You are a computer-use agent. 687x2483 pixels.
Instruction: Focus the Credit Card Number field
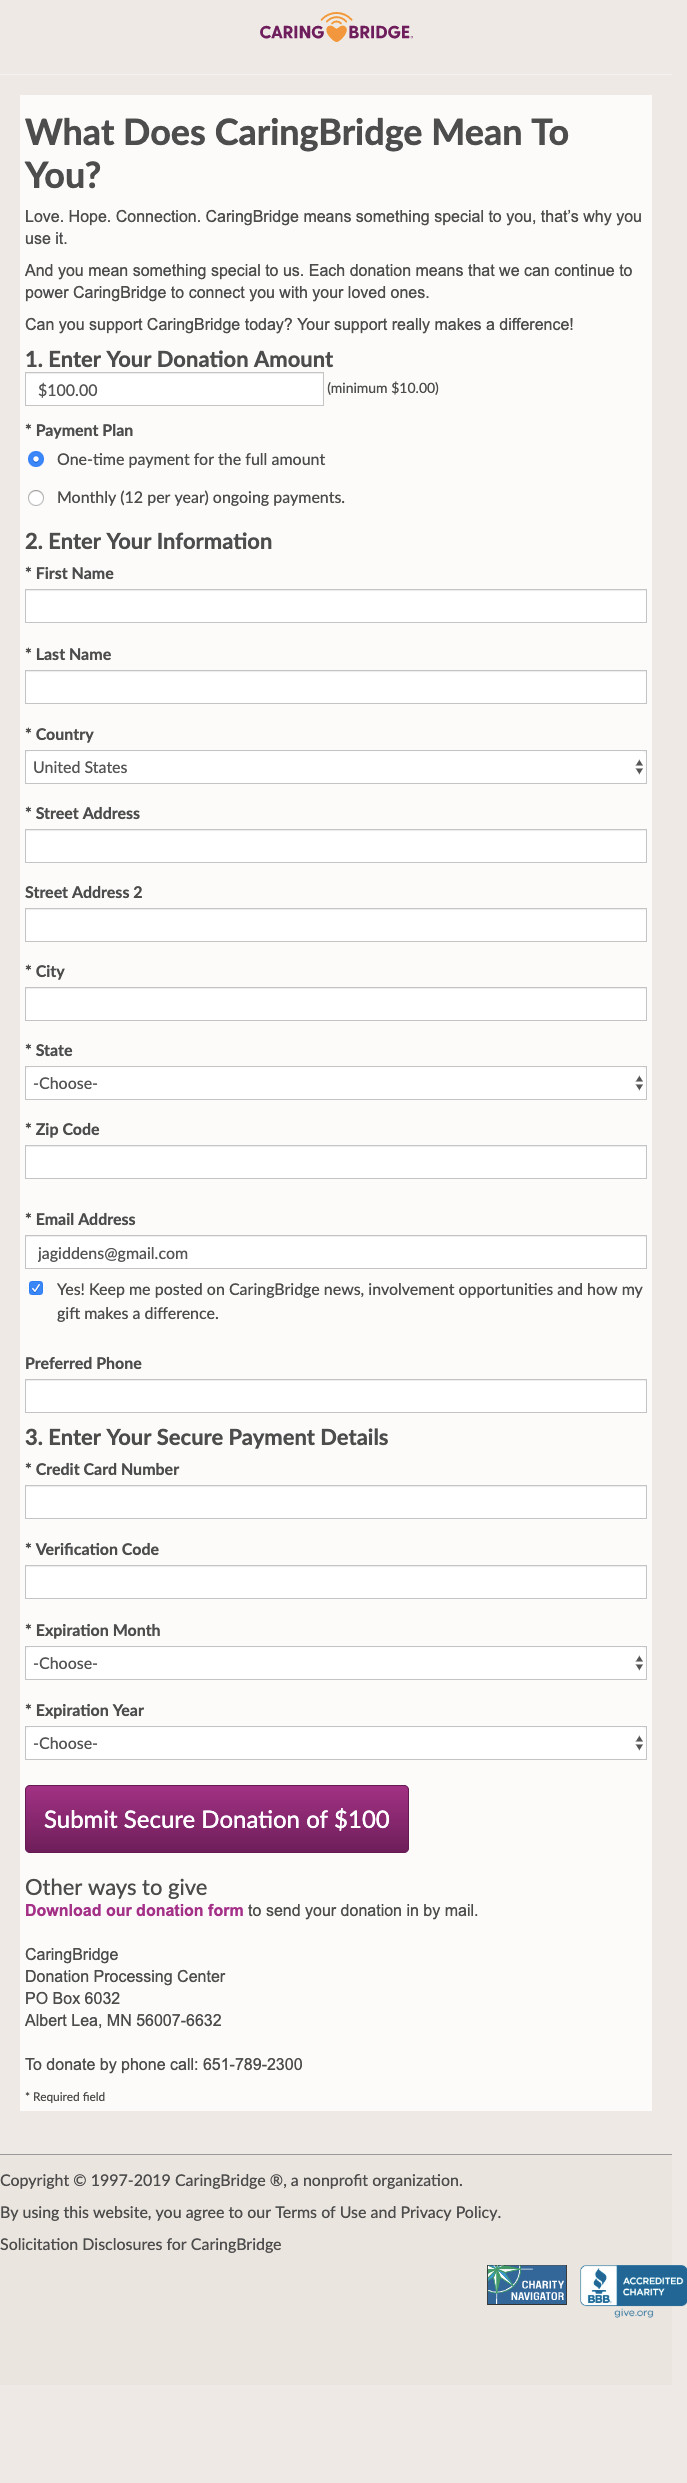tap(335, 1502)
